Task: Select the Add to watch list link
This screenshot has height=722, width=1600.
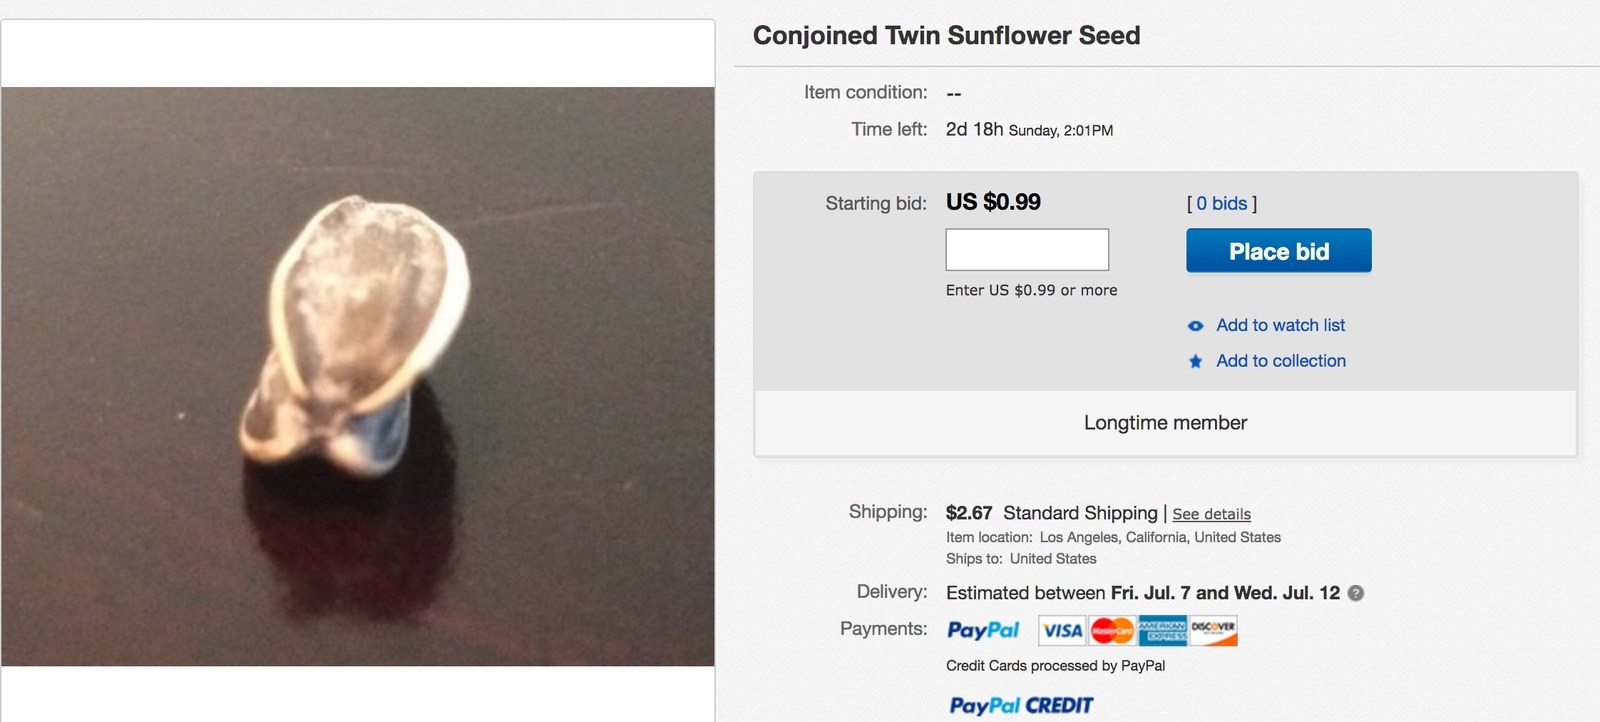Action: (1280, 325)
